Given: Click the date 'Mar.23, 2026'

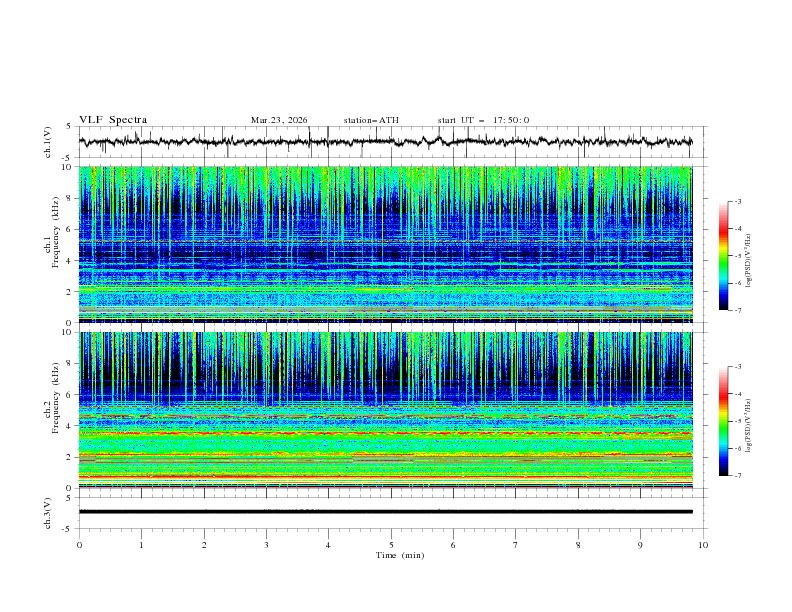Looking at the screenshot, I should (279, 120).
